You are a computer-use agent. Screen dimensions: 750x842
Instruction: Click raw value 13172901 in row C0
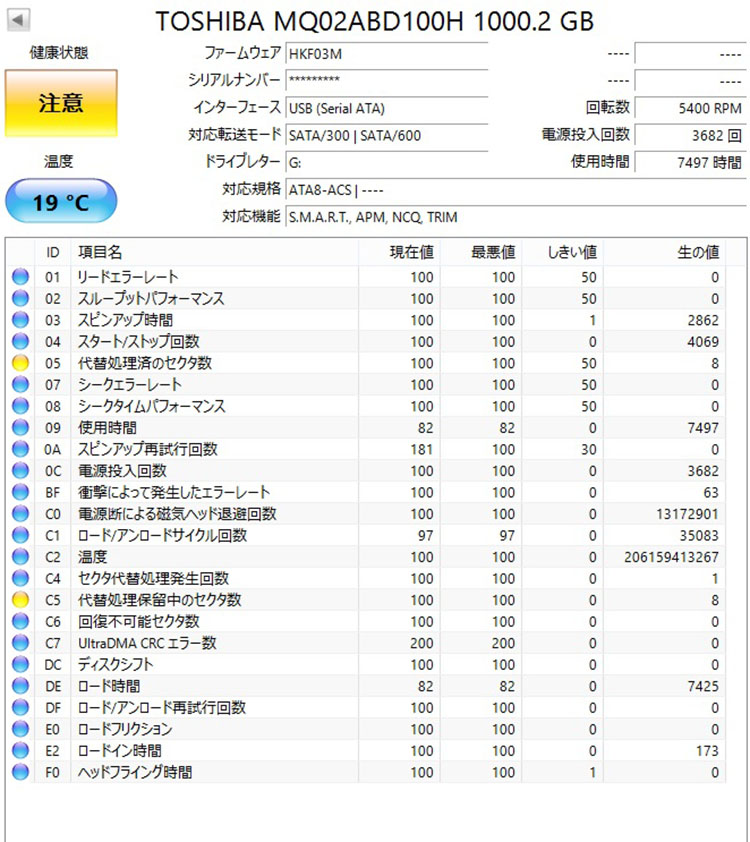coord(687,514)
